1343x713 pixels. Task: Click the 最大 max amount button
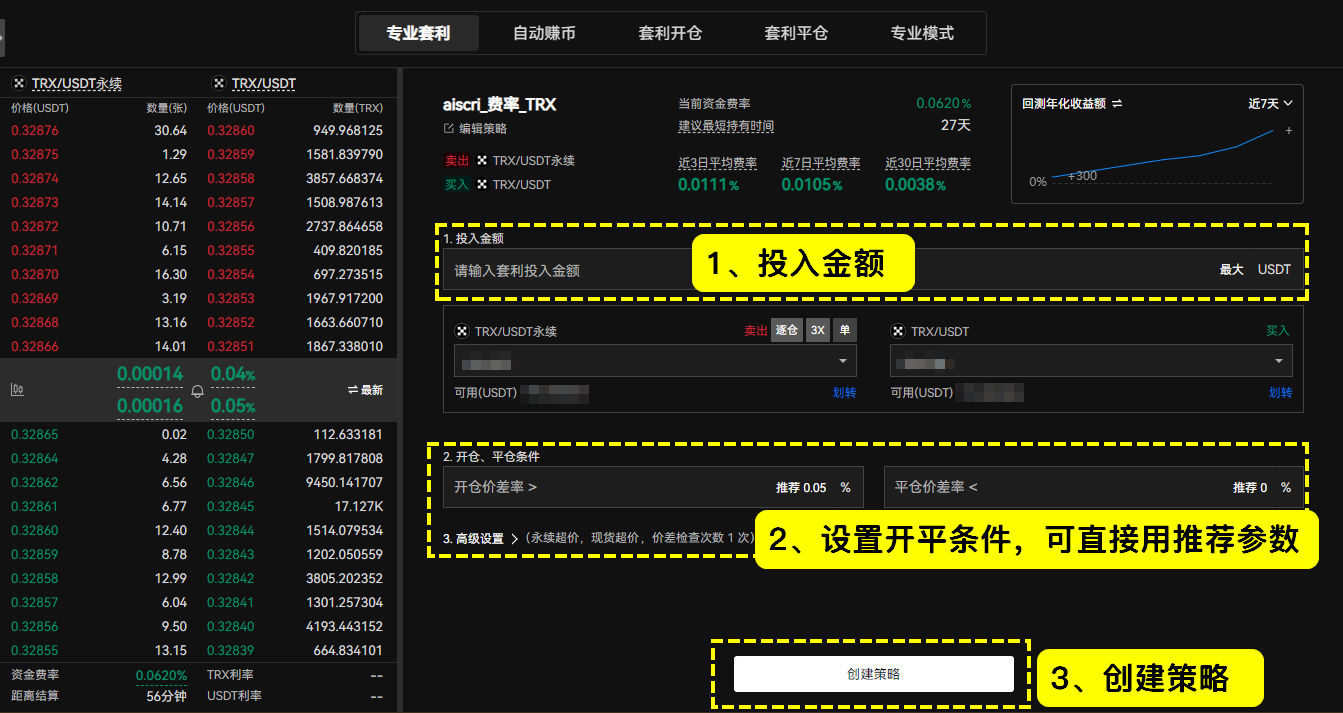(x=1231, y=270)
